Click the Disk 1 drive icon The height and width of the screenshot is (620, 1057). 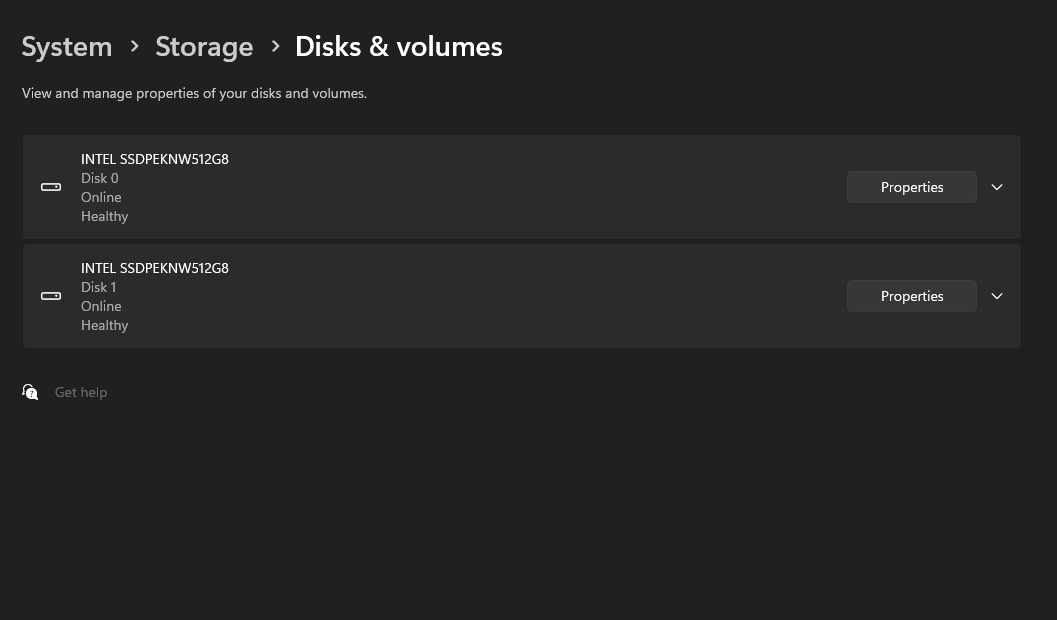coord(50,296)
